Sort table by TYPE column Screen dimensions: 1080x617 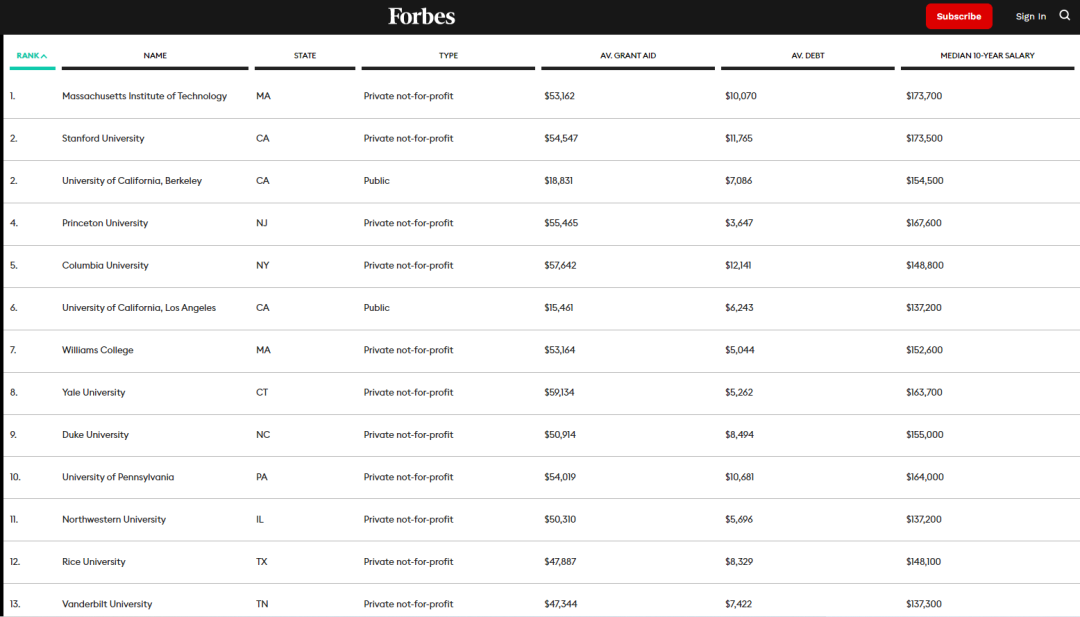coord(448,56)
